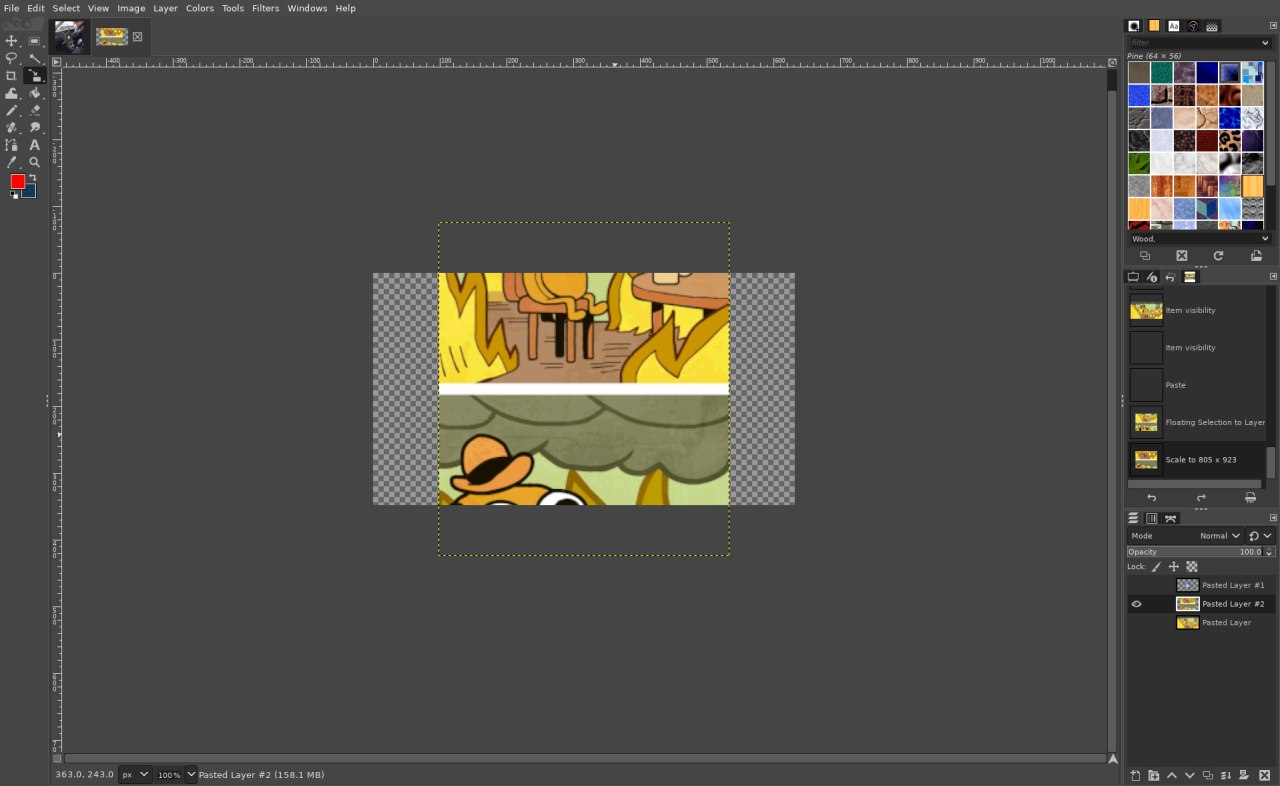Pick the Fuzzy Select magic wand tool
The width and height of the screenshot is (1280, 786).
coord(35,58)
